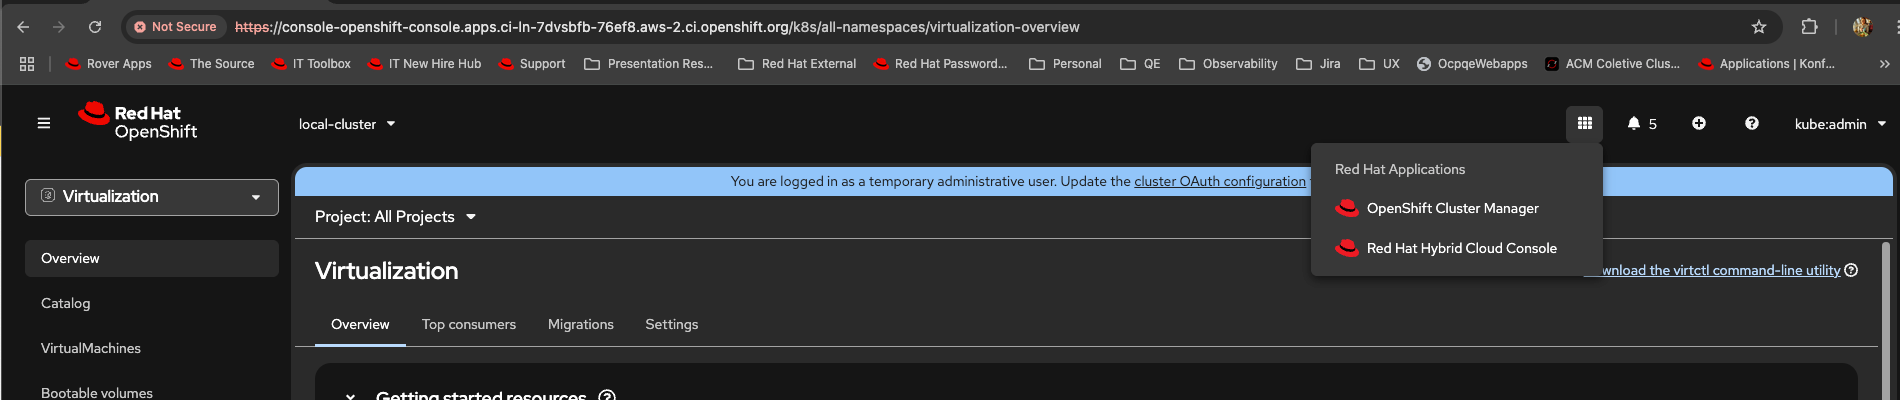This screenshot has width=1900, height=400.
Task: Click the hamburger navigation menu icon
Action: (44, 123)
